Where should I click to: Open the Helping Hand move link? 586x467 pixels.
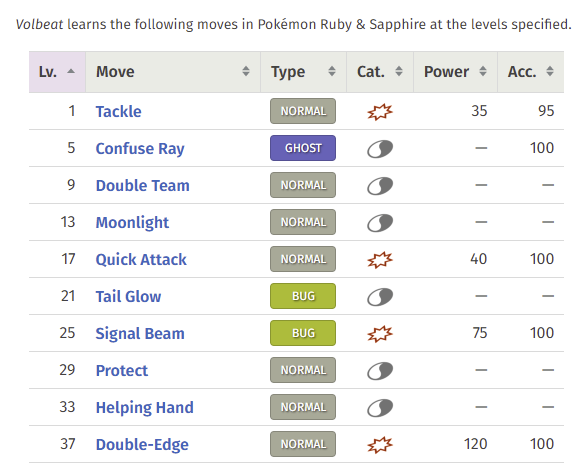(145, 407)
